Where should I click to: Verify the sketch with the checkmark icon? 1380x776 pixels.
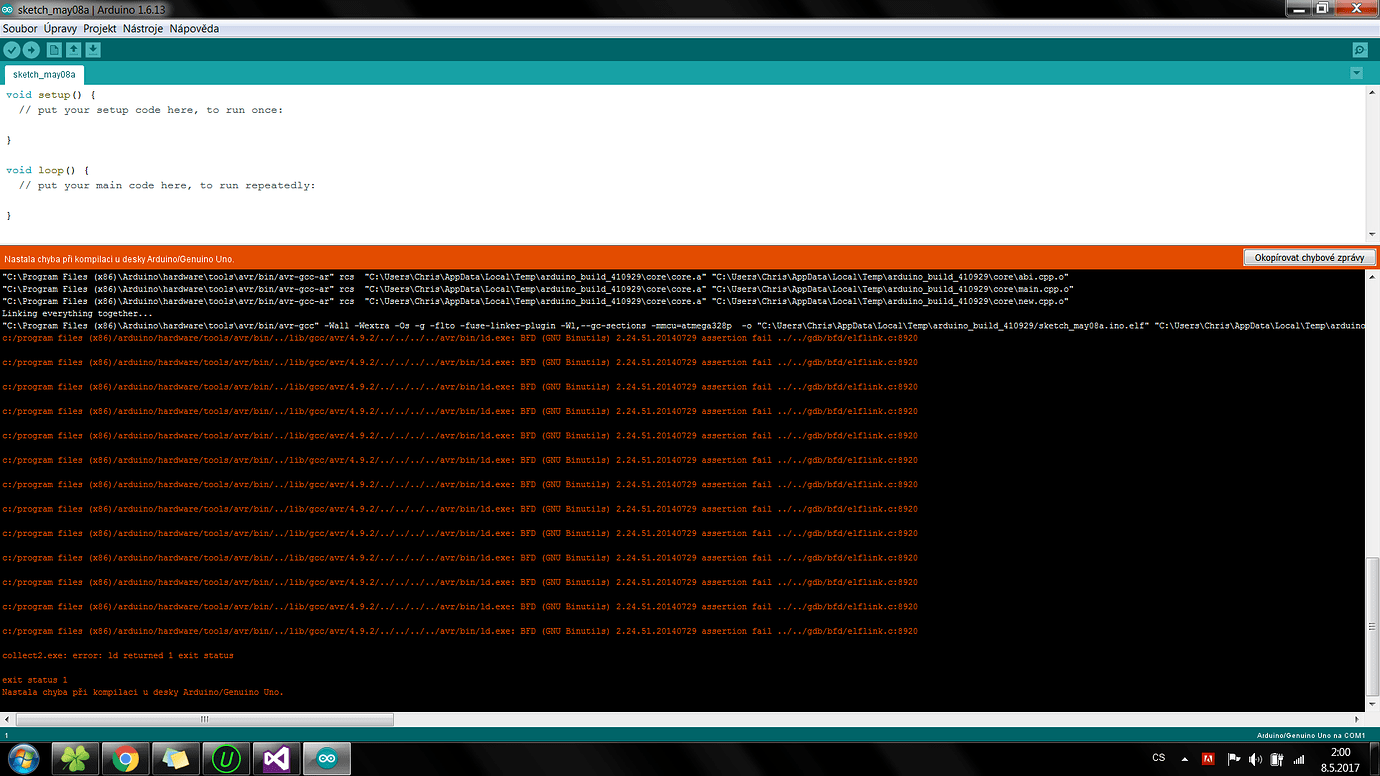[13, 49]
